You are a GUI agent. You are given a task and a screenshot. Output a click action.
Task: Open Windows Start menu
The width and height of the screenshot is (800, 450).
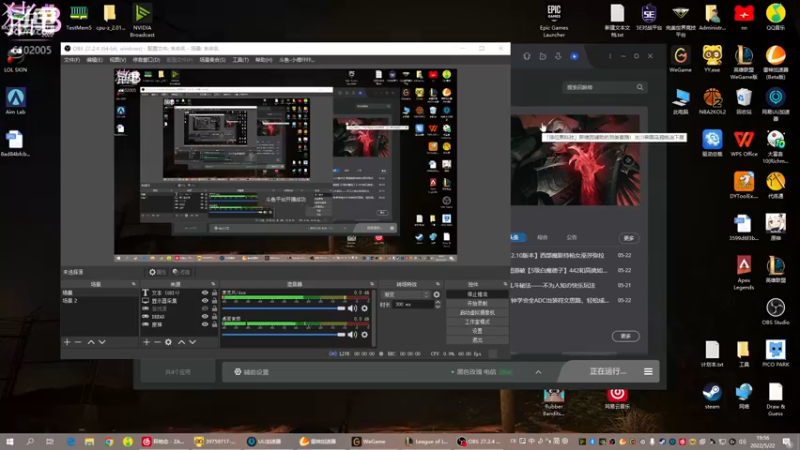pyautogui.click(x=10, y=441)
